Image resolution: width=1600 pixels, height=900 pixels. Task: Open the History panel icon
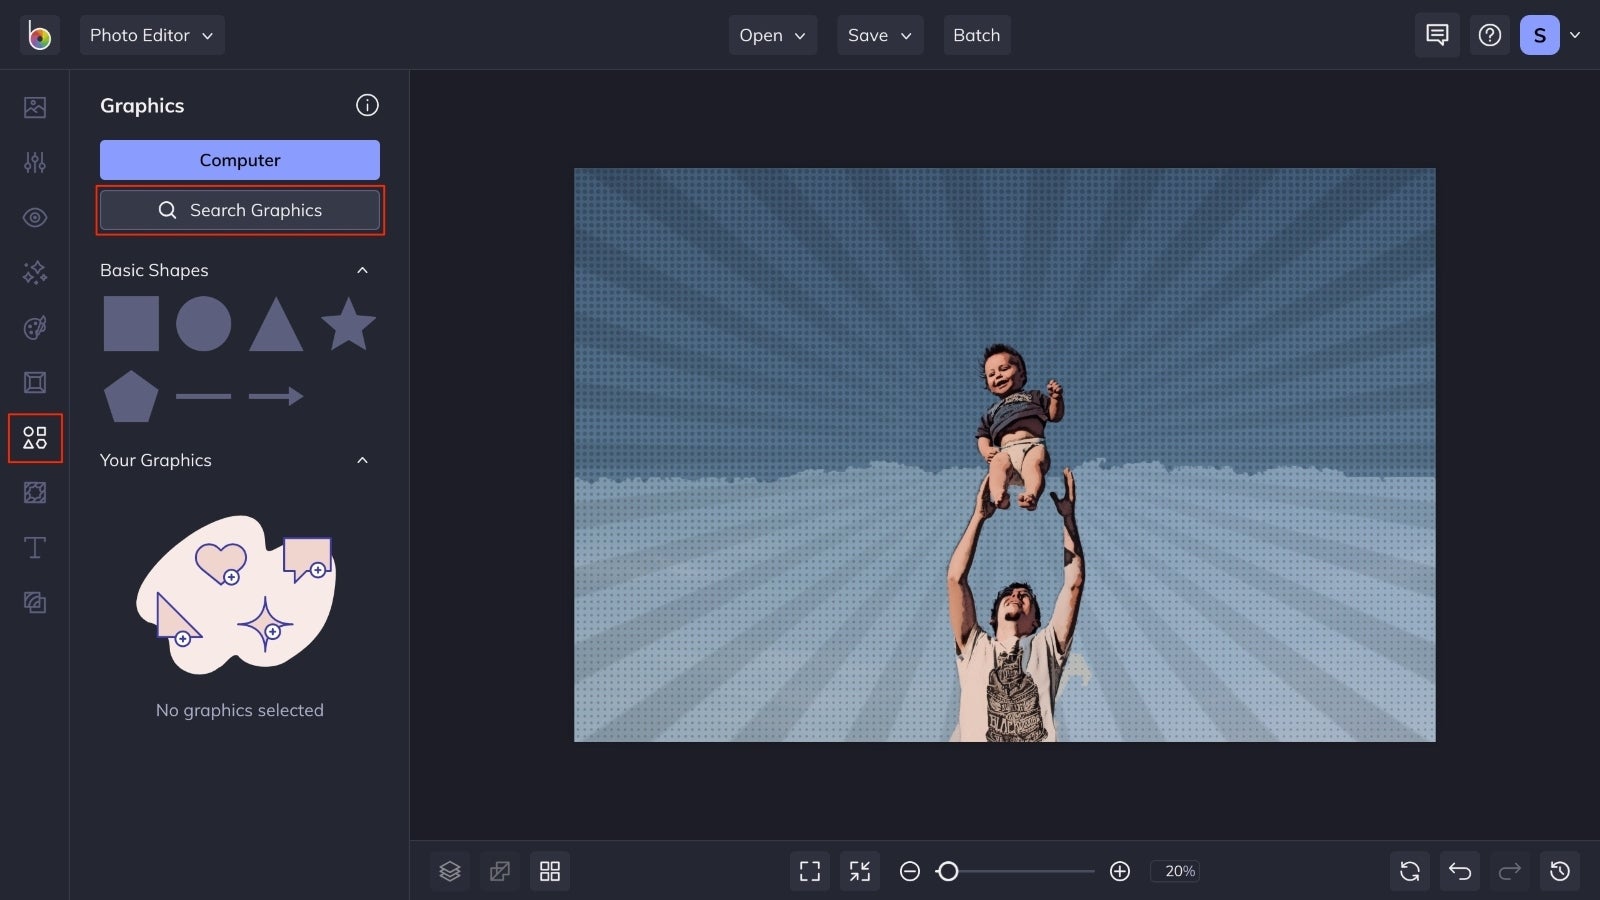tap(1559, 871)
